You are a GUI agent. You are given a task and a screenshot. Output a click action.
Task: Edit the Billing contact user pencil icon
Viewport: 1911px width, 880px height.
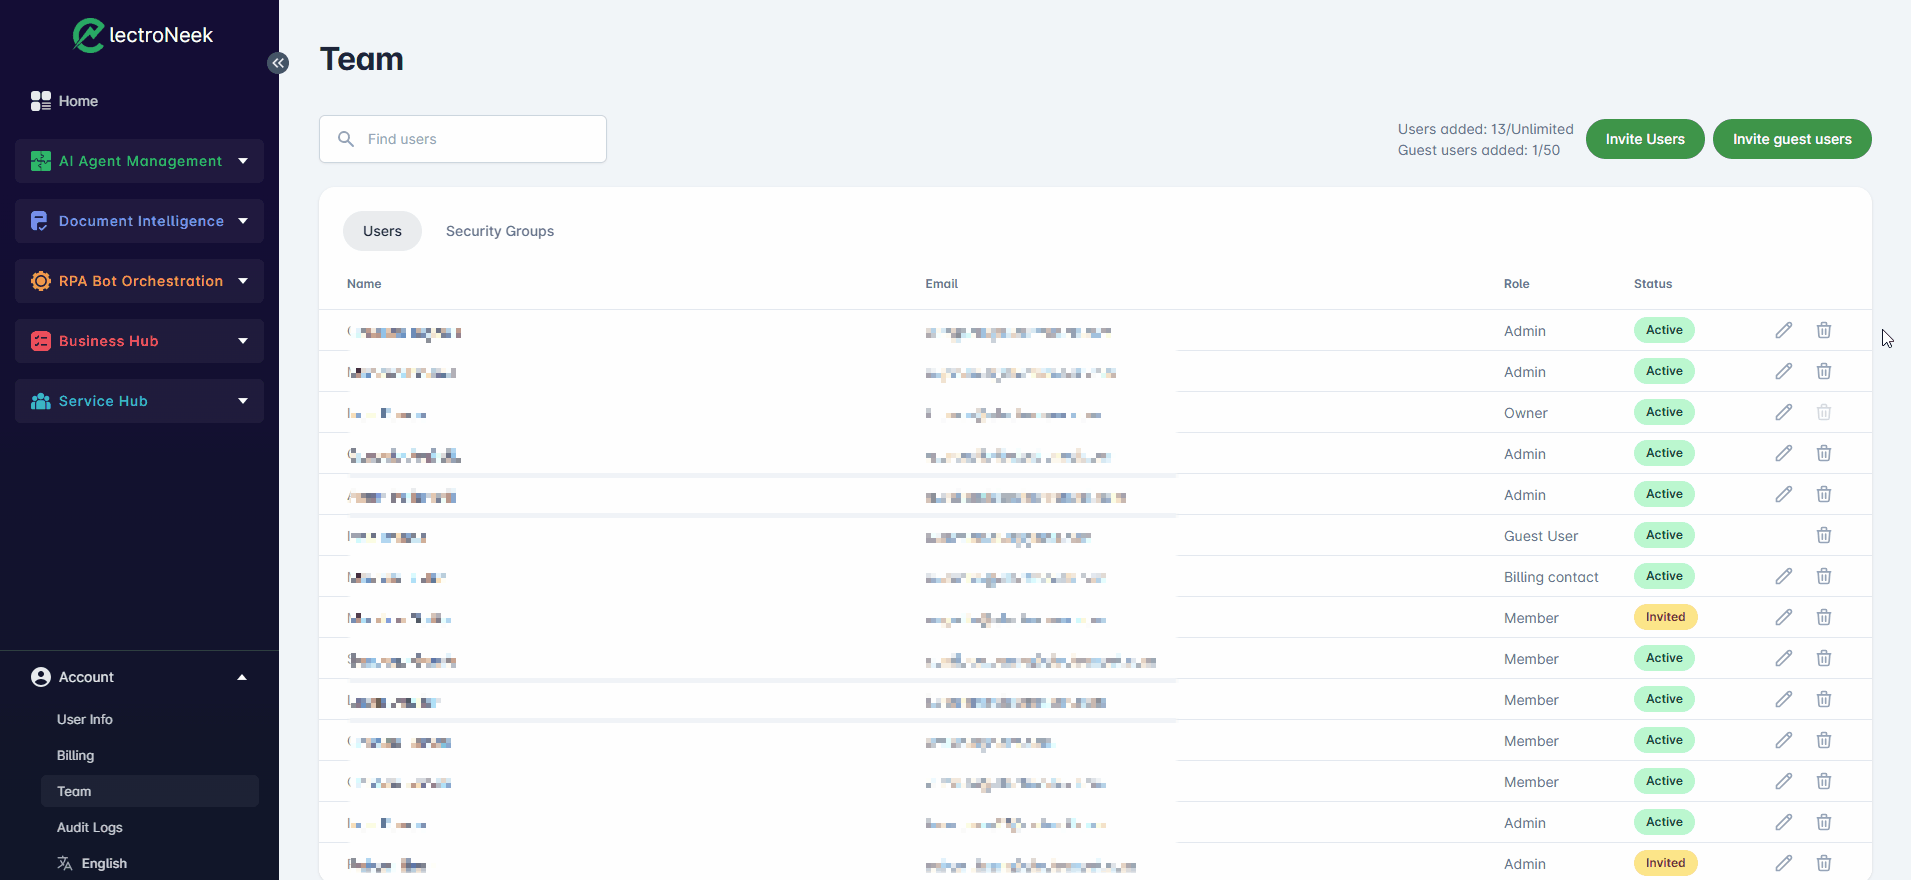(x=1784, y=576)
